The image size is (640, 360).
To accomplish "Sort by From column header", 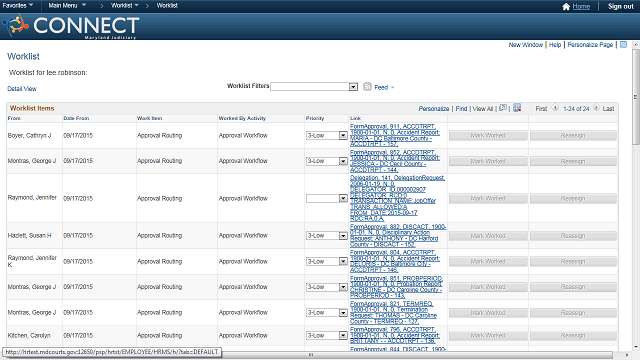I will click(14, 118).
